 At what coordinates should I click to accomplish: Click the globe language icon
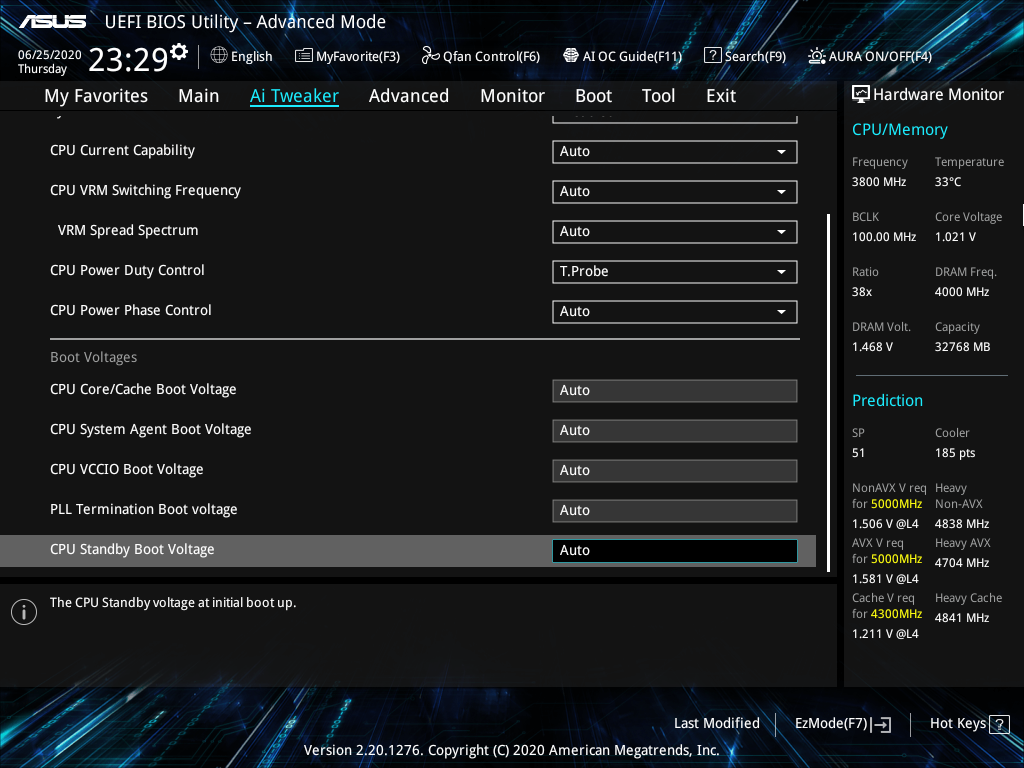[x=219, y=56]
